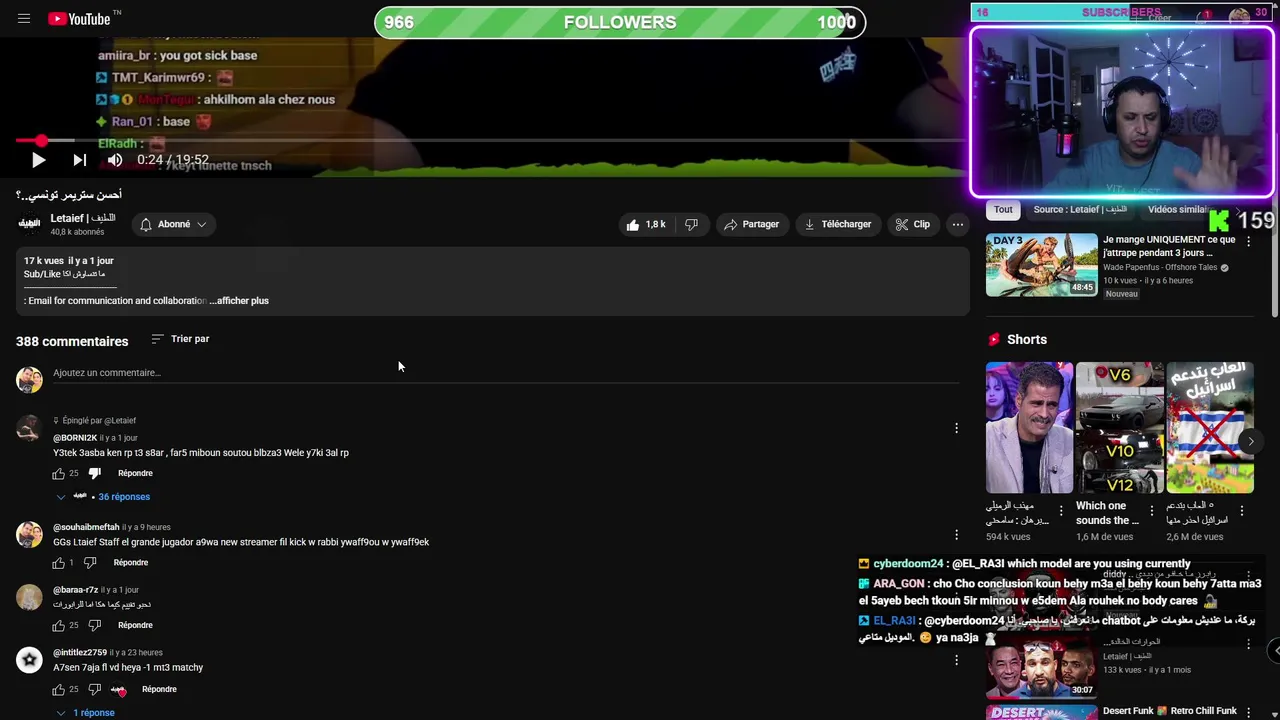Like the @intitlez2759 comment
The height and width of the screenshot is (720, 1280).
click(x=59, y=689)
